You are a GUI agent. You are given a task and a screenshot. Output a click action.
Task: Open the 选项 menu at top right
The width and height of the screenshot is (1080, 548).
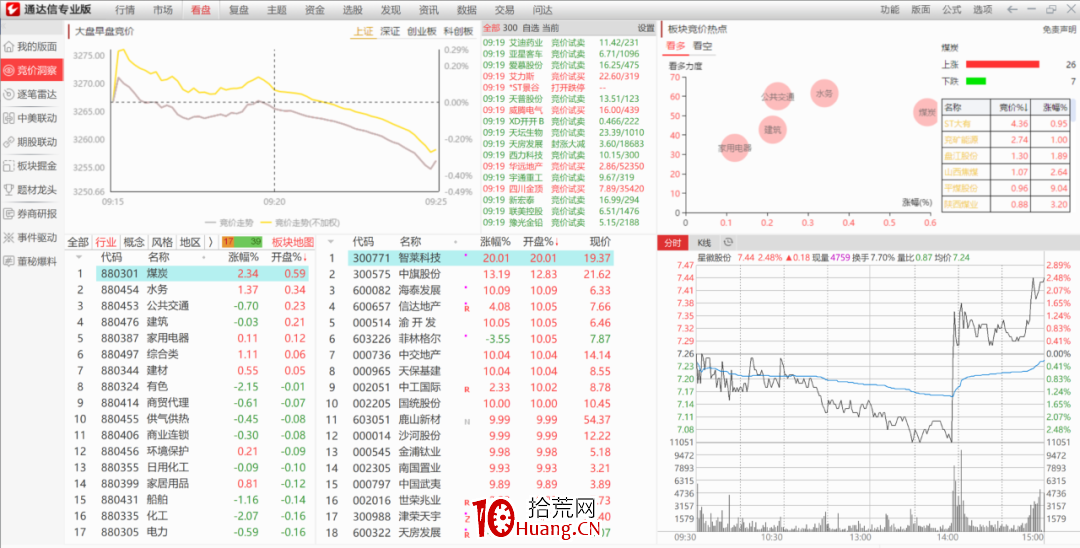pyautogui.click(x=983, y=10)
